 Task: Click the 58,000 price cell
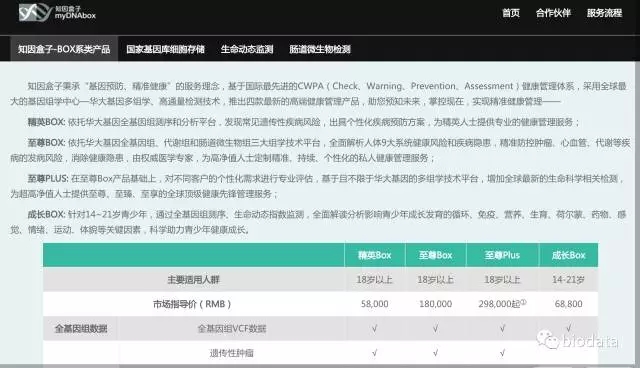pyautogui.click(x=375, y=304)
